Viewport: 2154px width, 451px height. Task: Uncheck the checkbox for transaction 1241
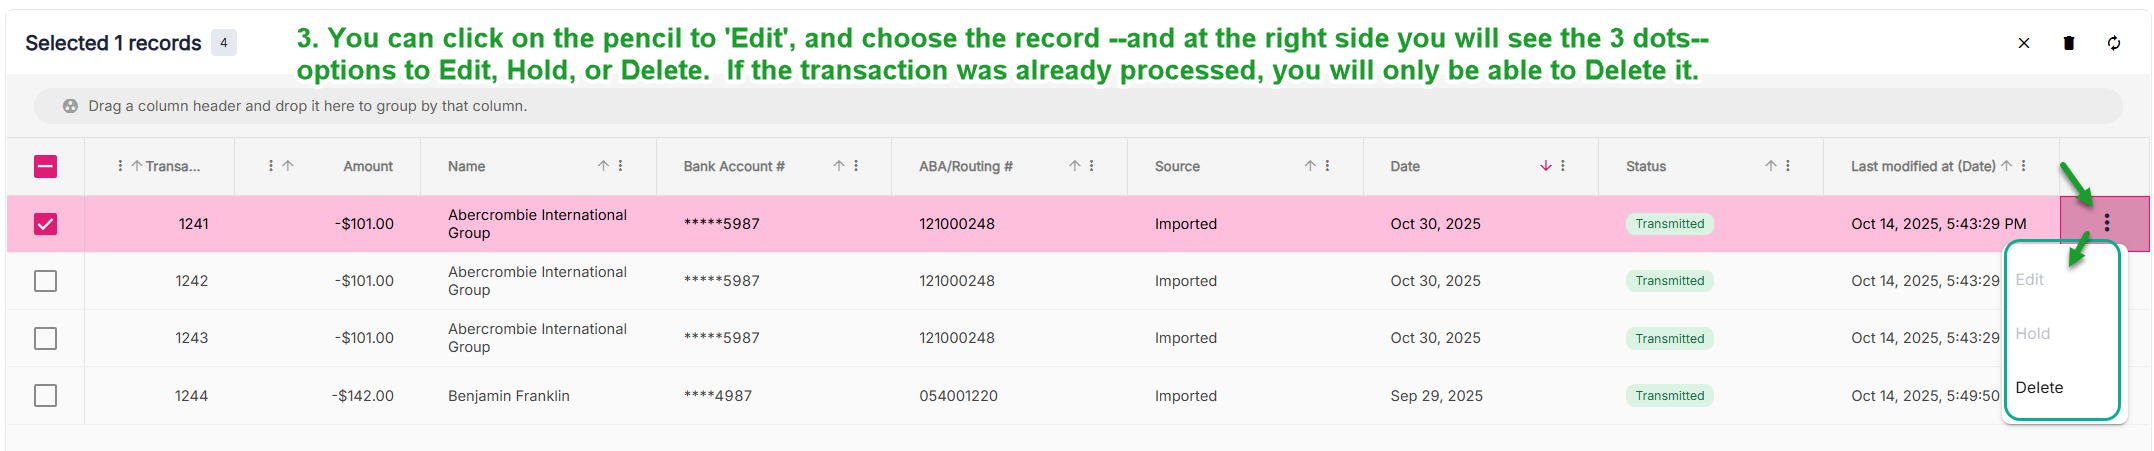[45, 224]
